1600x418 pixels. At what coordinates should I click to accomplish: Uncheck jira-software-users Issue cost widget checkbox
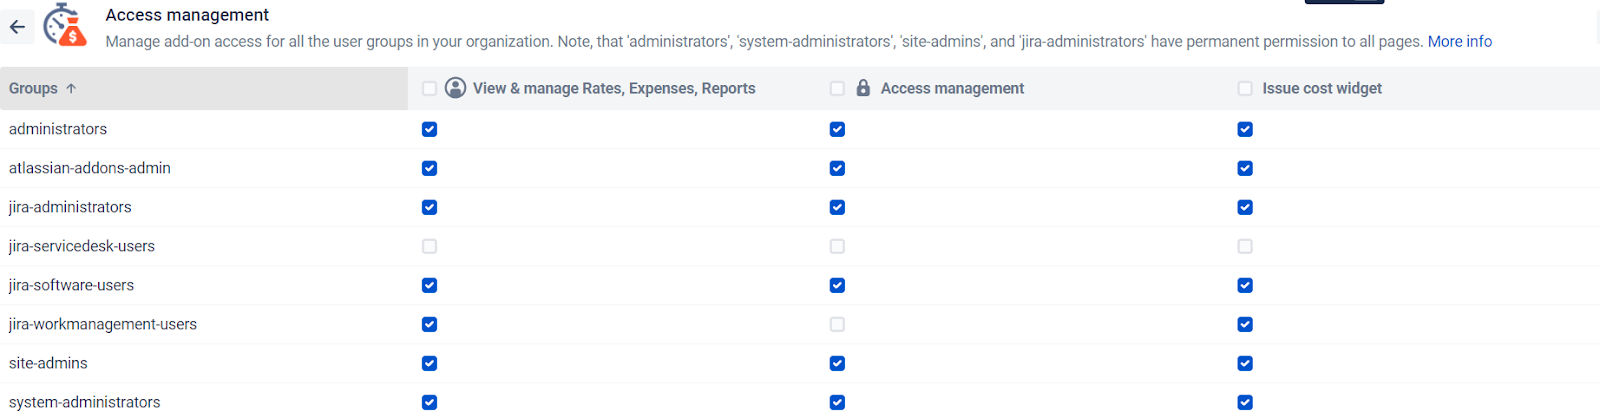[1245, 285]
